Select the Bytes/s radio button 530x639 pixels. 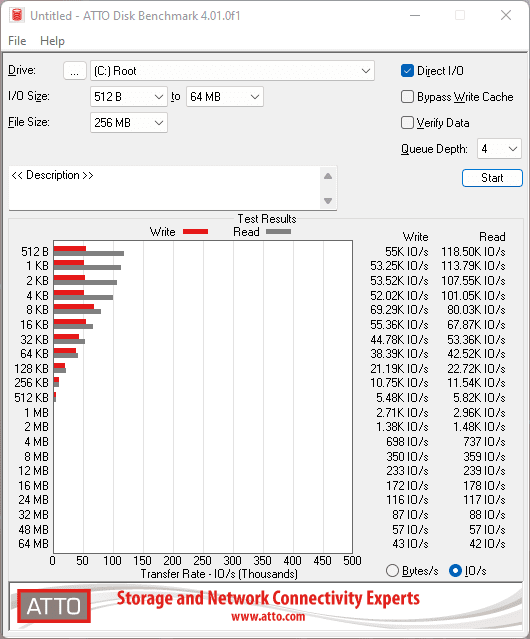pos(392,571)
